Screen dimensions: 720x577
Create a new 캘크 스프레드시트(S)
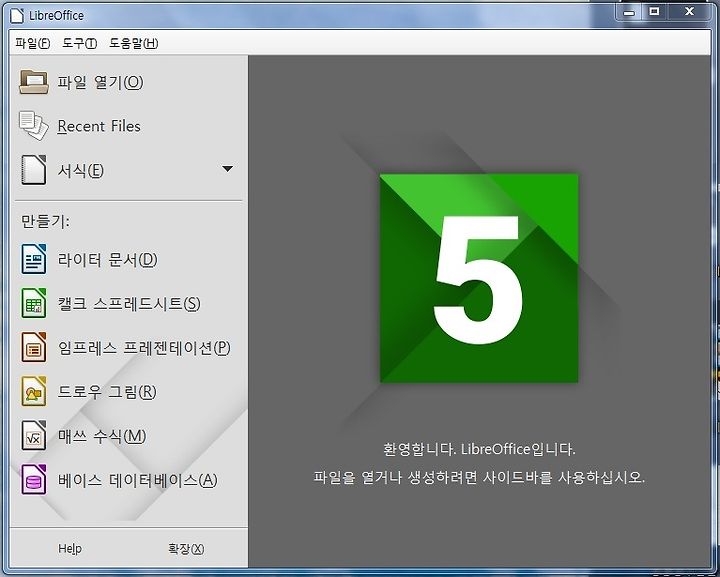tap(129, 304)
